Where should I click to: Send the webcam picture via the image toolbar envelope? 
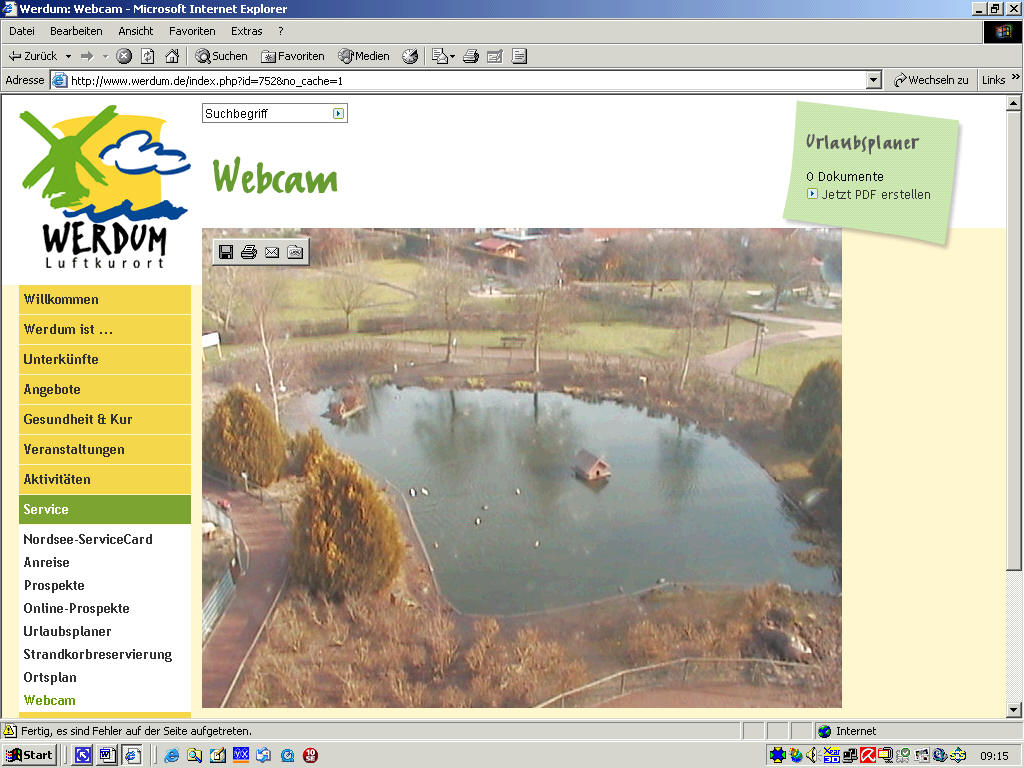click(x=272, y=252)
